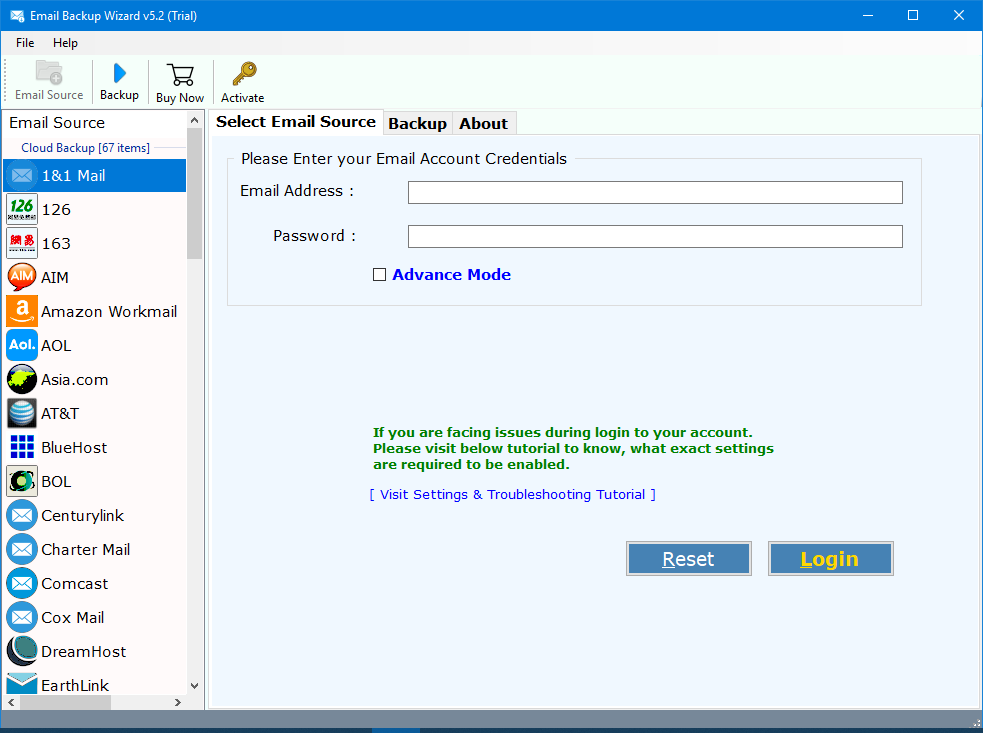Click the horizontal scrollbar thumb under source list
Image resolution: width=983 pixels, height=733 pixels.
[65, 702]
